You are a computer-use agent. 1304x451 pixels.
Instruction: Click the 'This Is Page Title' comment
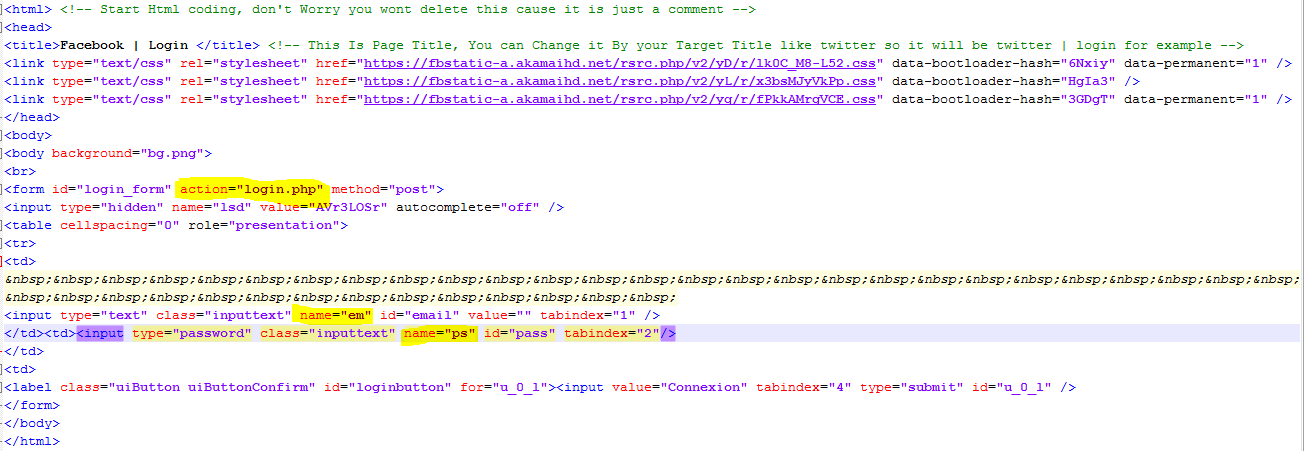pos(755,45)
